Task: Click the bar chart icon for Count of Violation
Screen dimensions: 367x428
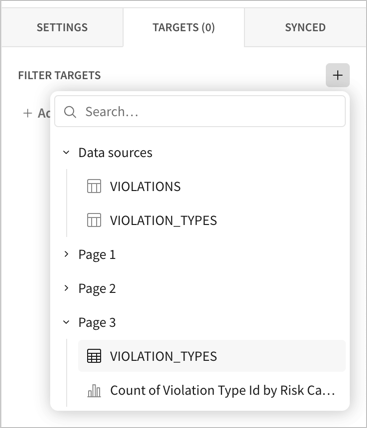Action: [x=94, y=390]
